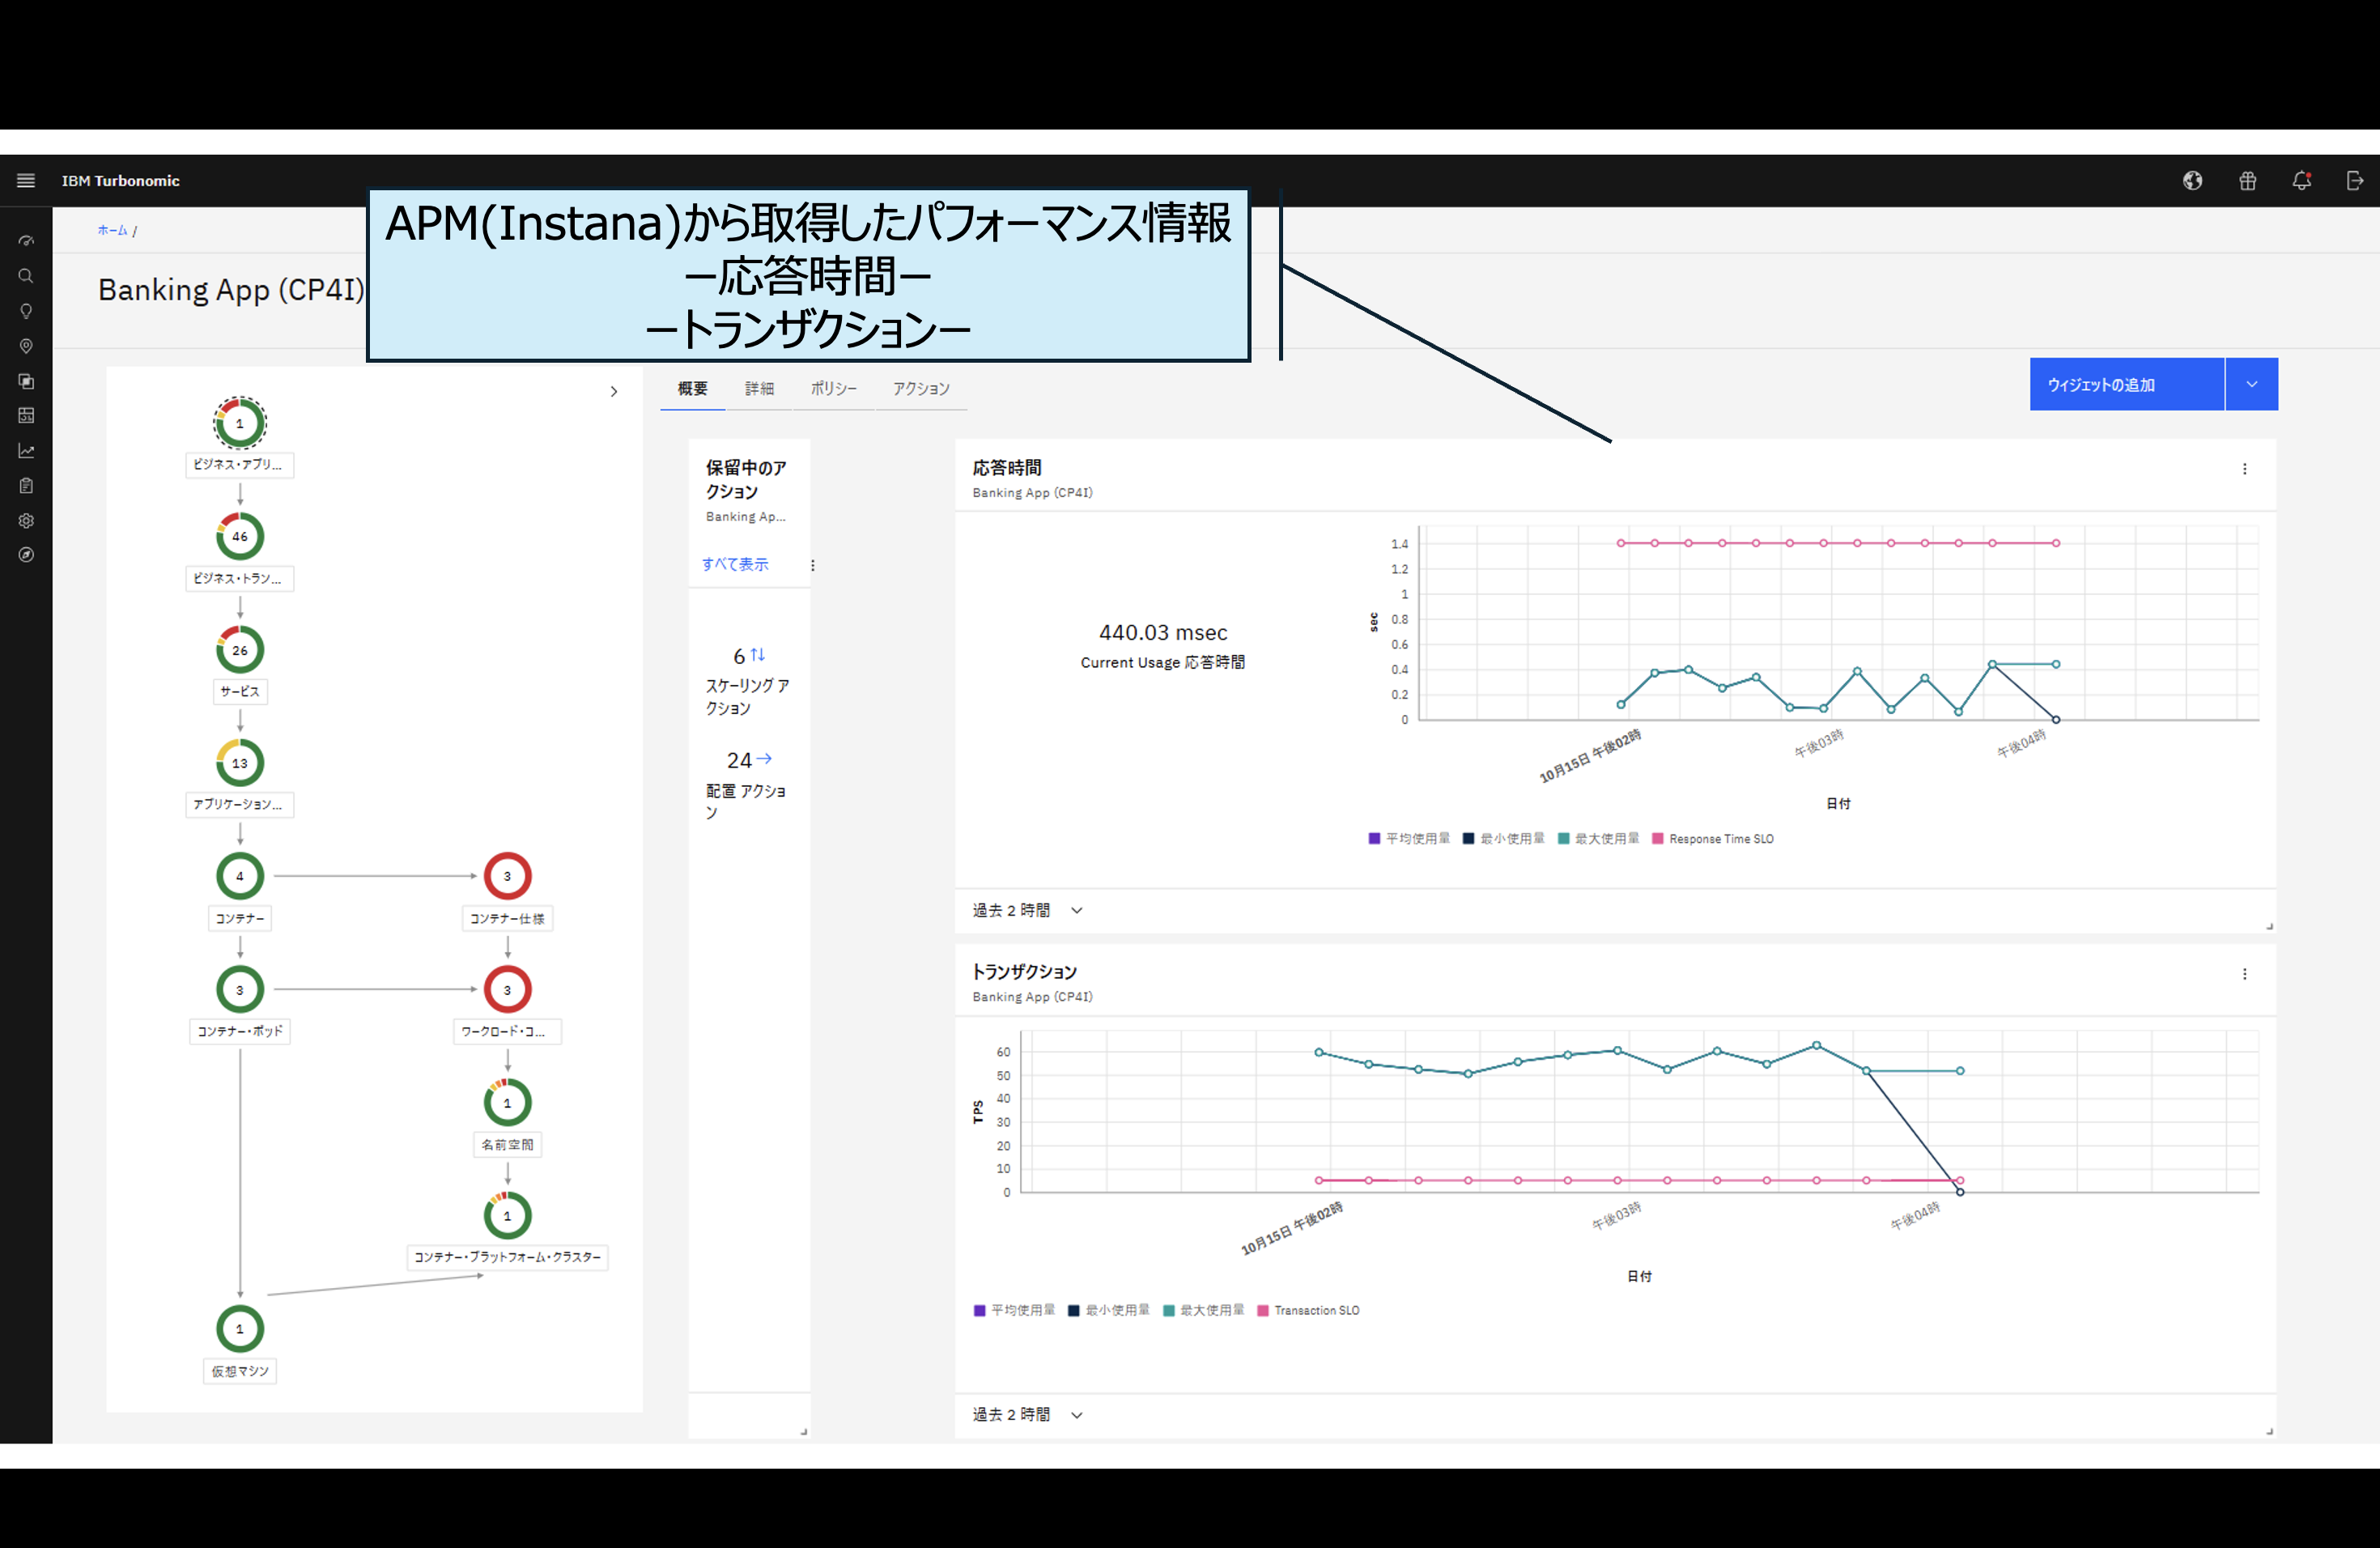Open insights via the lightbulb sidebar icon
Viewport: 2380px width, 1548px height.
pyautogui.click(x=26, y=311)
